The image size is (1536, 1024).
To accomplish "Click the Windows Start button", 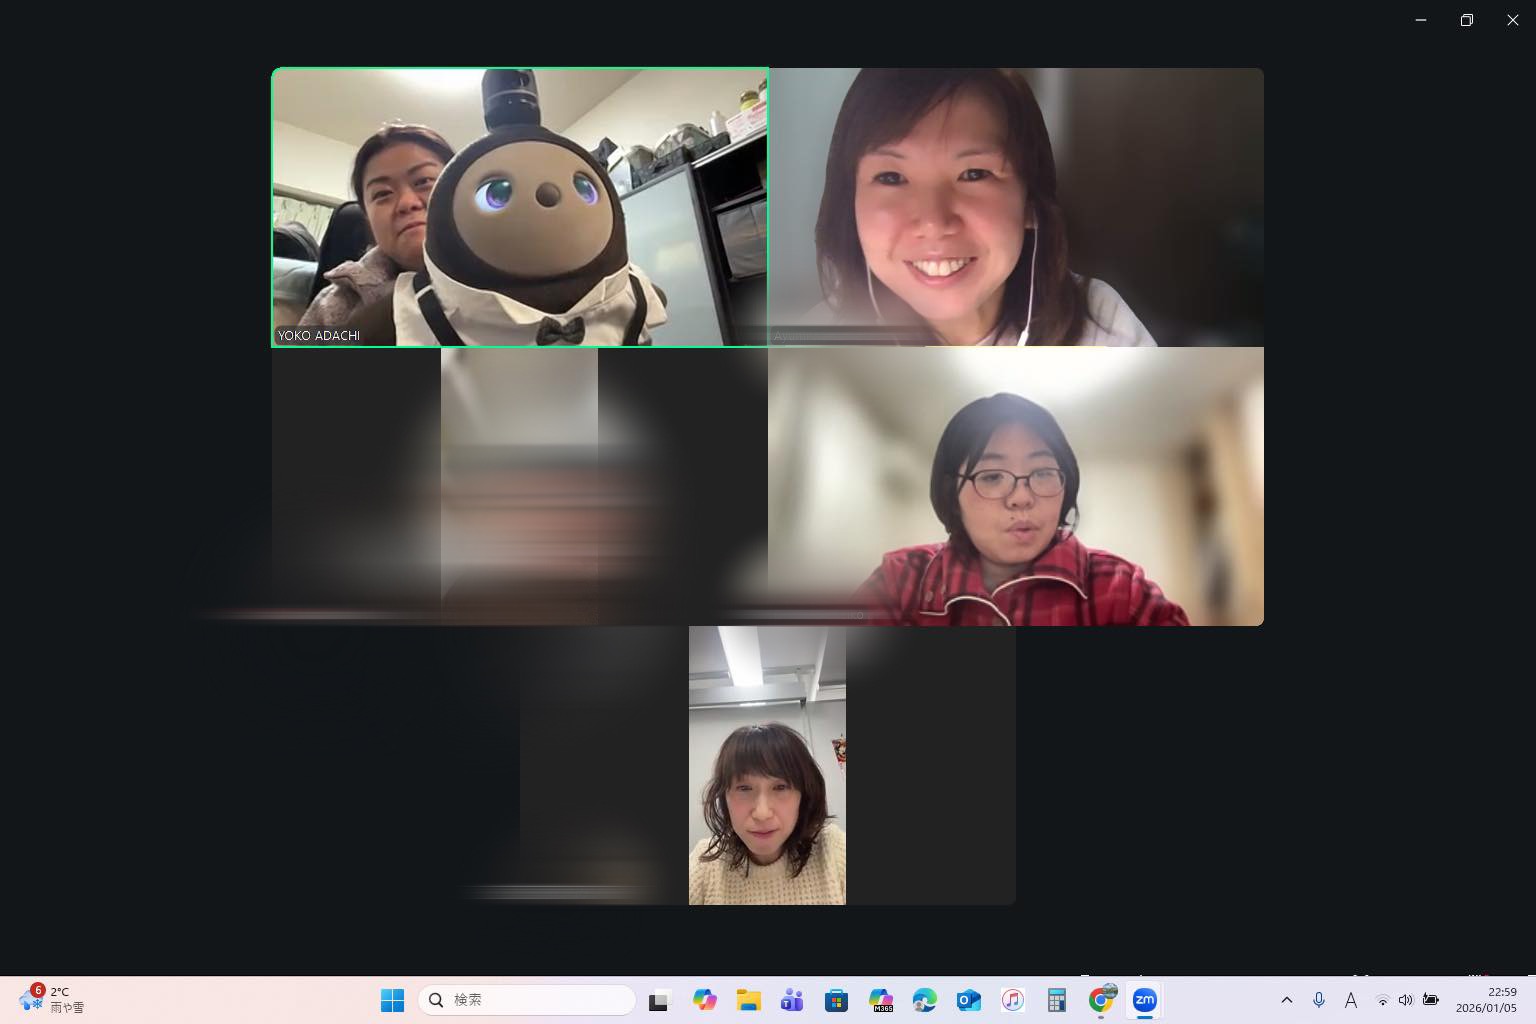I will (x=392, y=1000).
